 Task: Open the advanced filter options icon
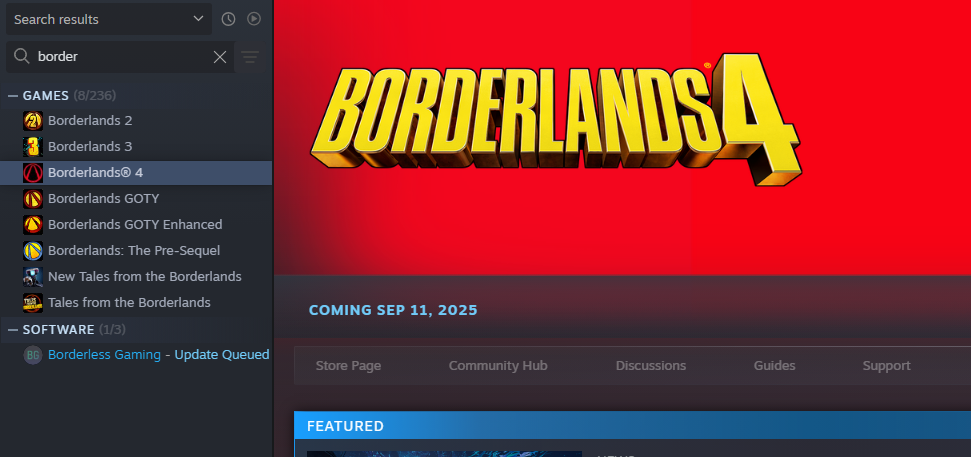click(x=250, y=57)
